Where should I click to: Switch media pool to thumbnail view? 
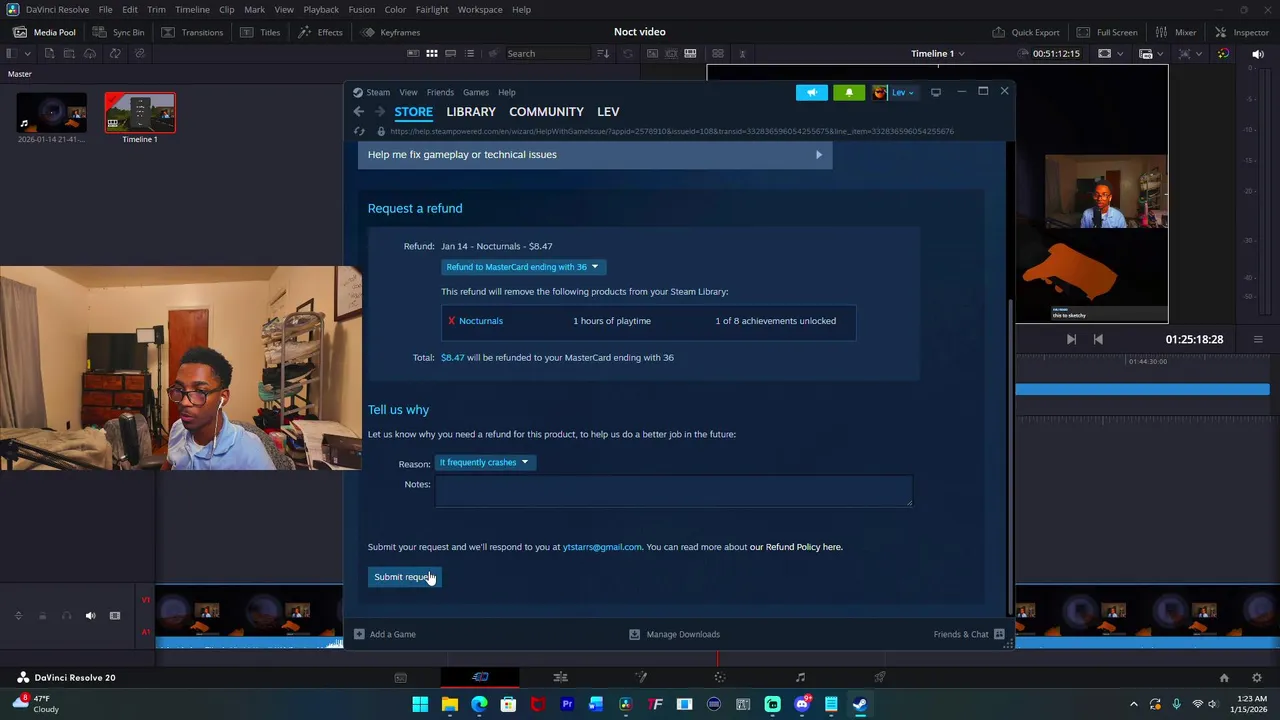pos(432,54)
